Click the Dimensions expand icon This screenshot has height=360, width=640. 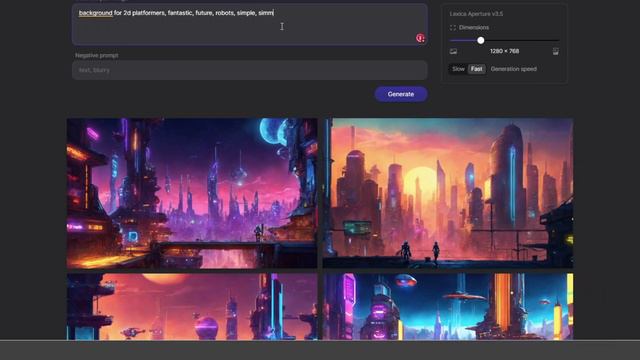[453, 28]
